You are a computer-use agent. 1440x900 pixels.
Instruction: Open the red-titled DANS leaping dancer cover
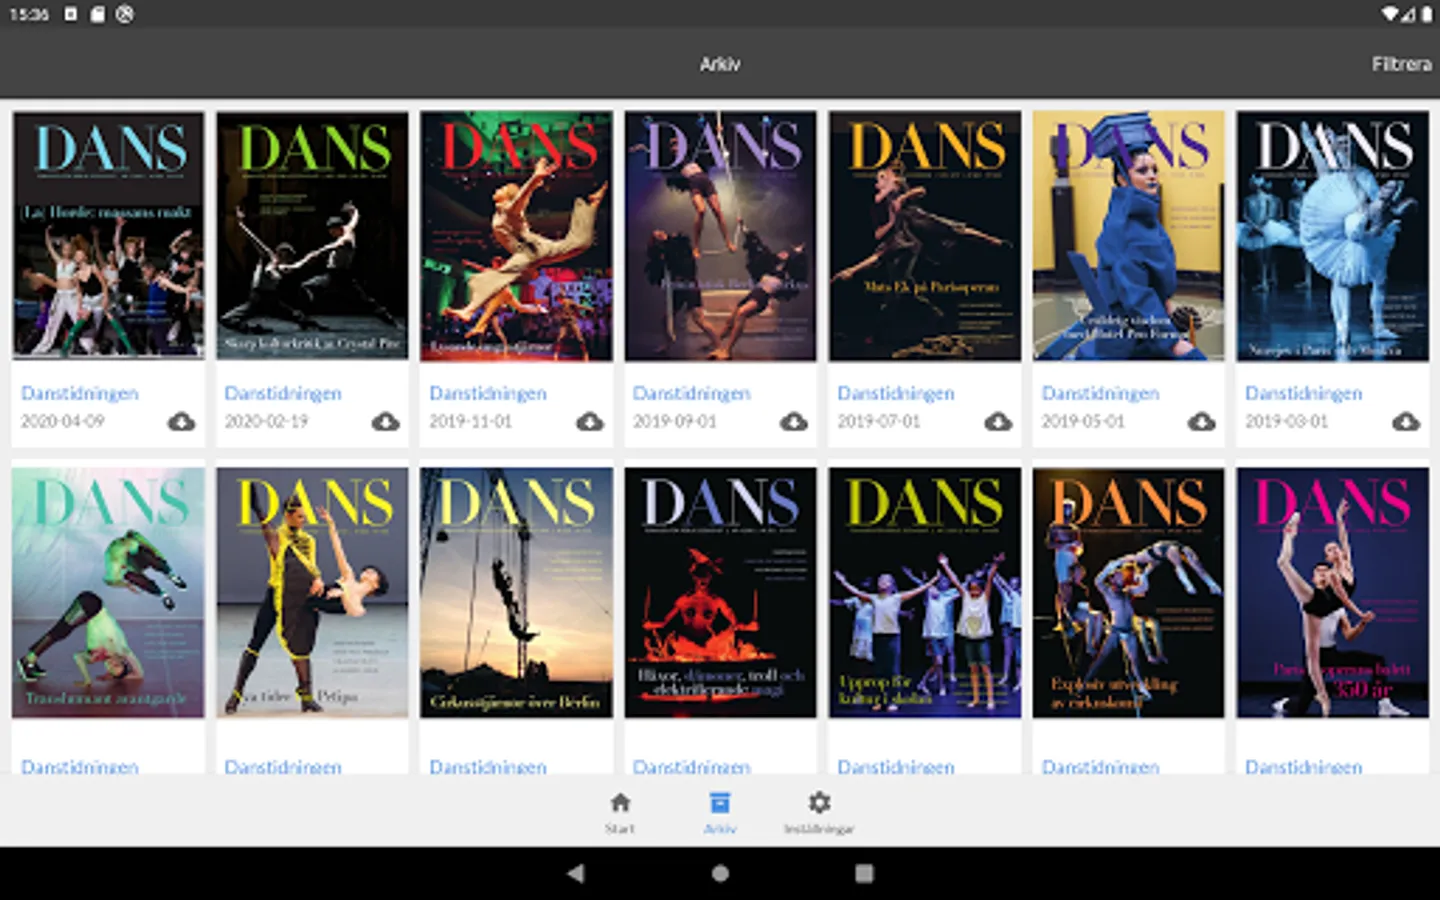coord(516,235)
